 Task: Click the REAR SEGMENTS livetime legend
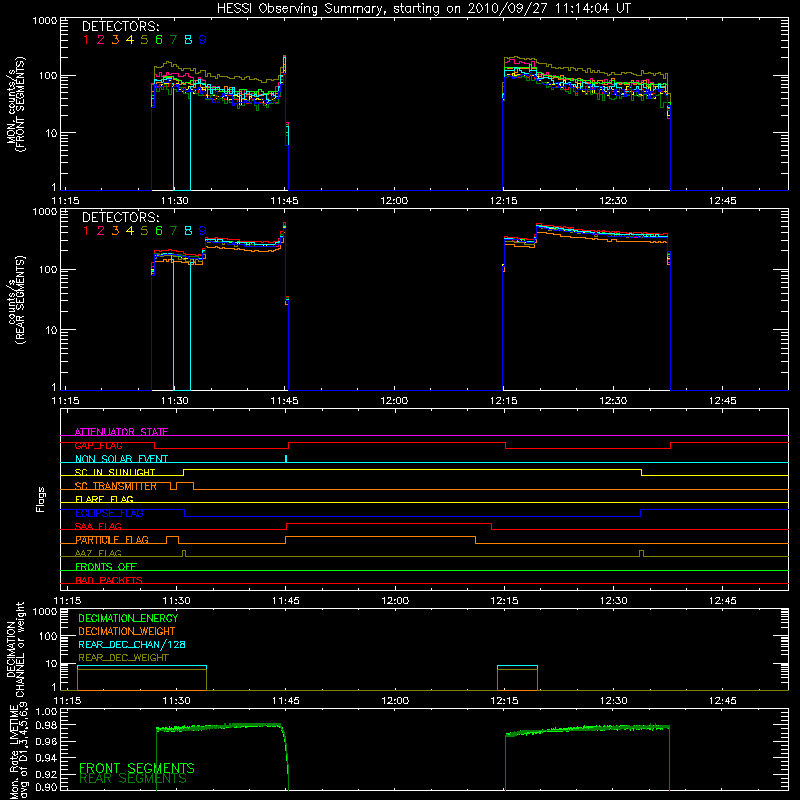[133, 779]
